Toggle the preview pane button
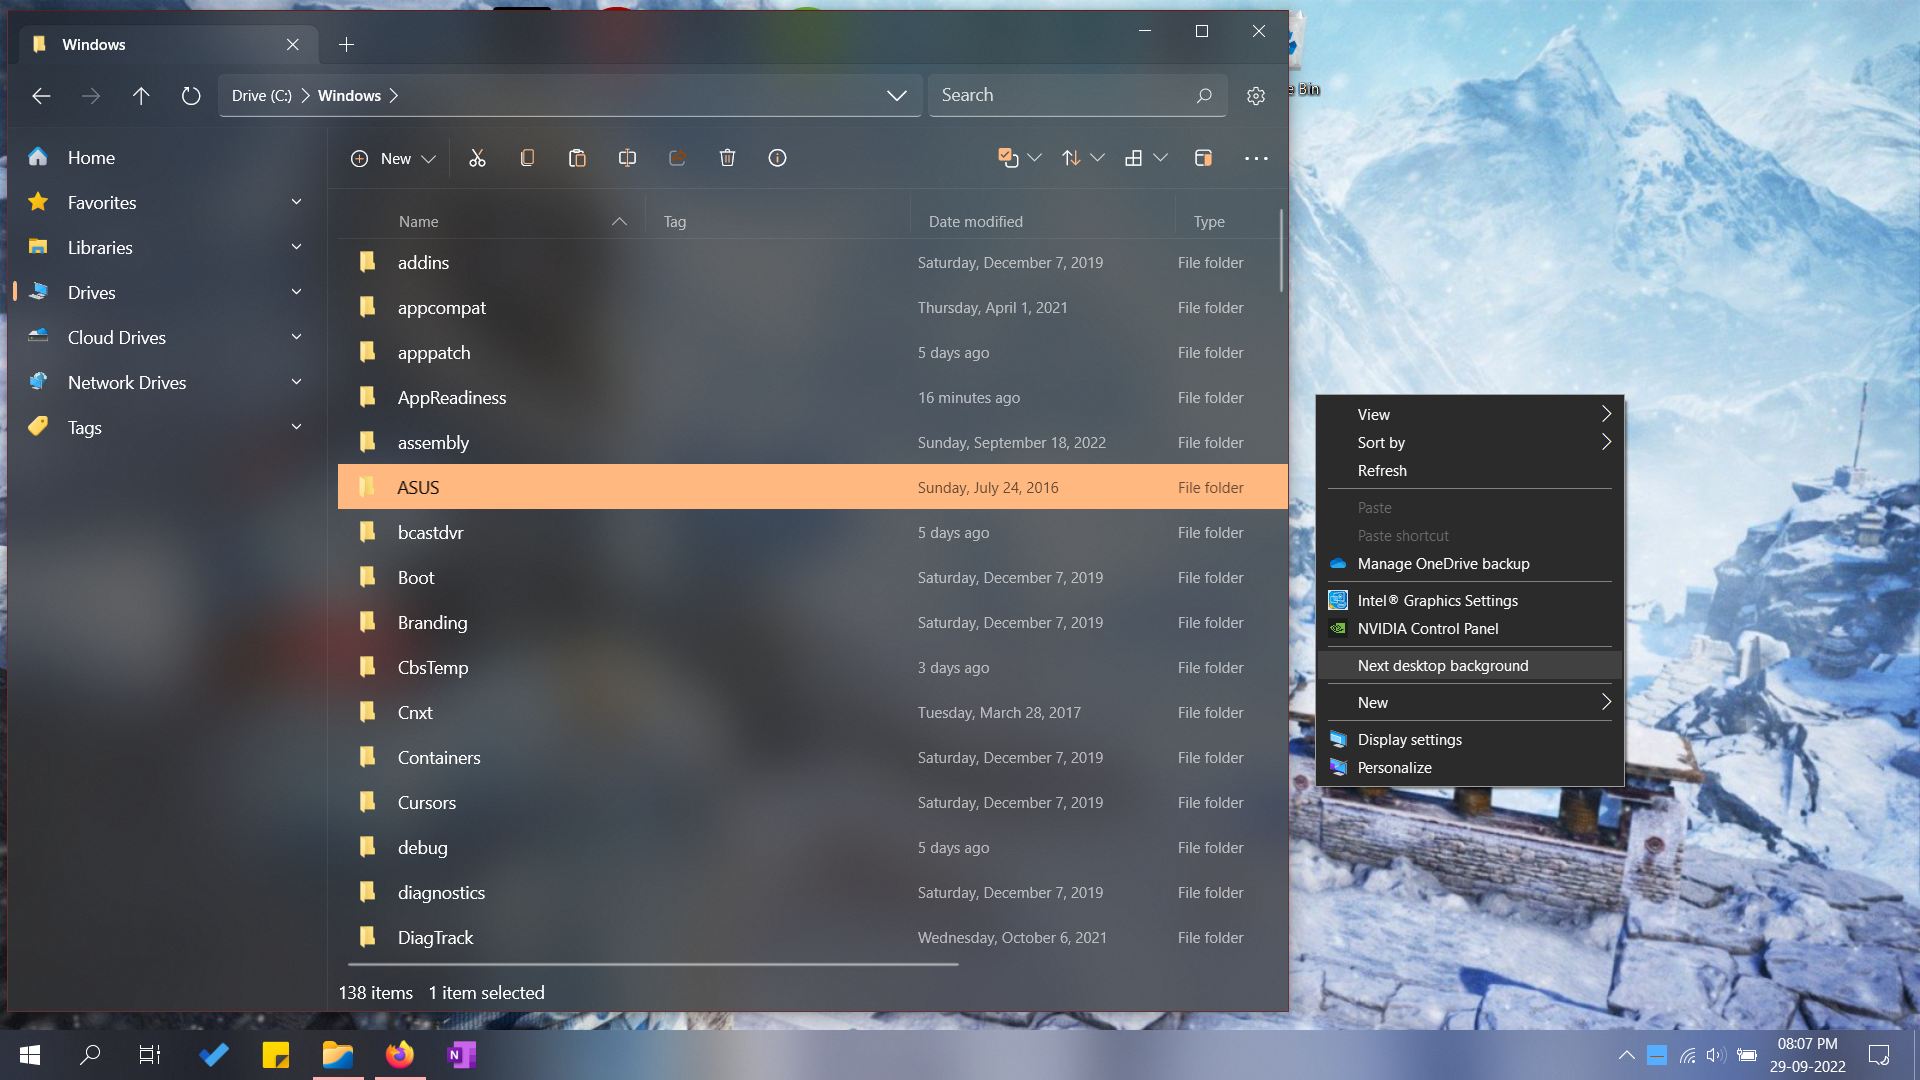1920x1080 pixels. pyautogui.click(x=1203, y=158)
